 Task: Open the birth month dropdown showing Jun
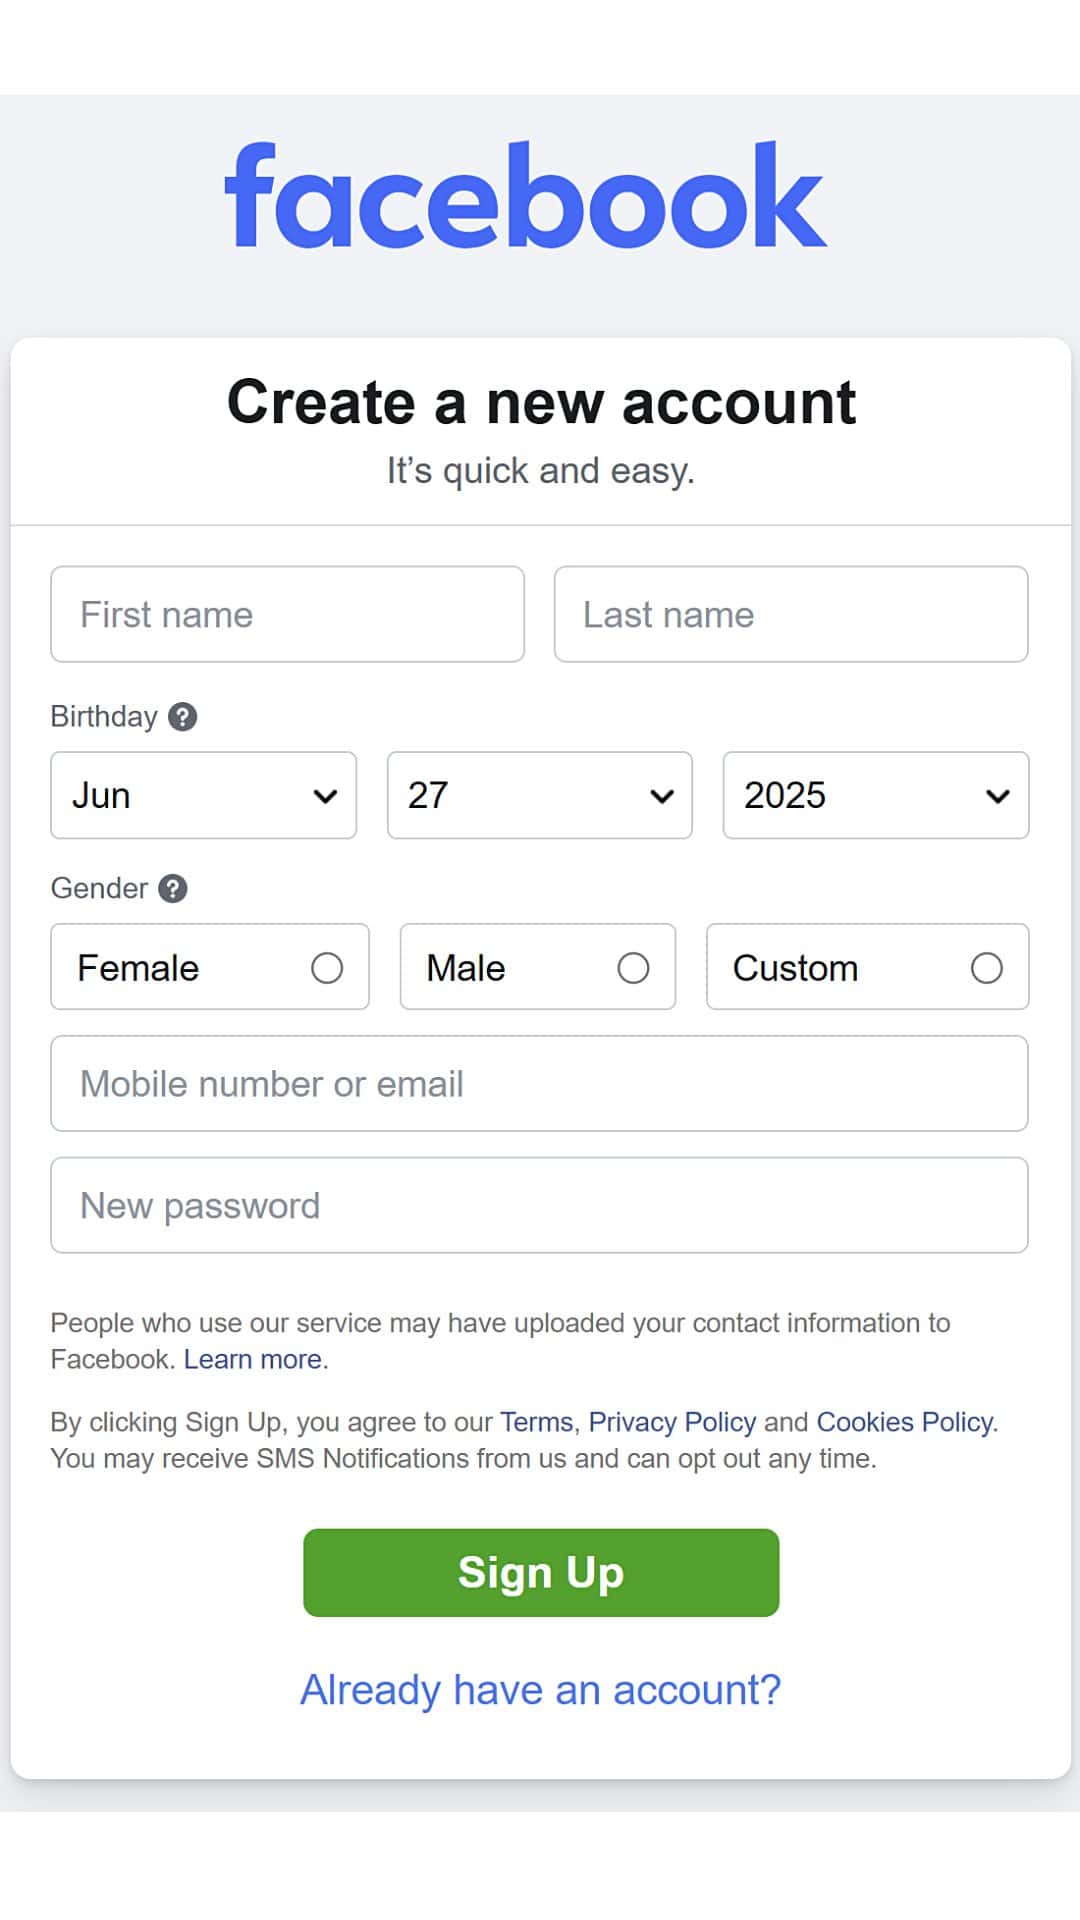pos(202,795)
